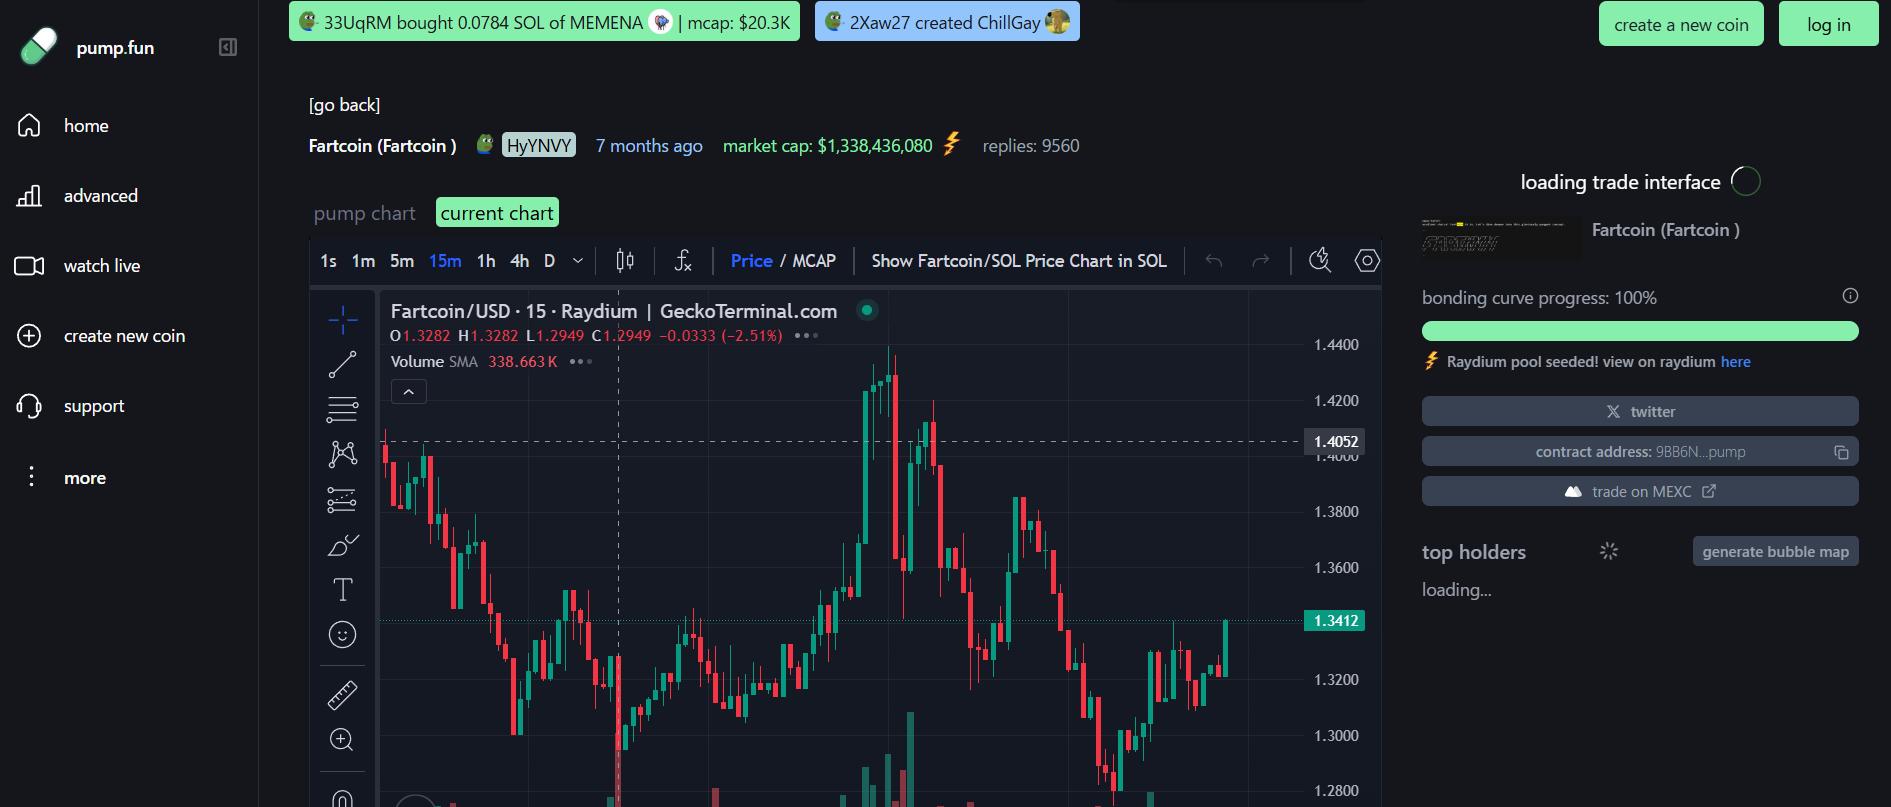
Task: Click the 1.3412 current price label
Action: [1335, 621]
